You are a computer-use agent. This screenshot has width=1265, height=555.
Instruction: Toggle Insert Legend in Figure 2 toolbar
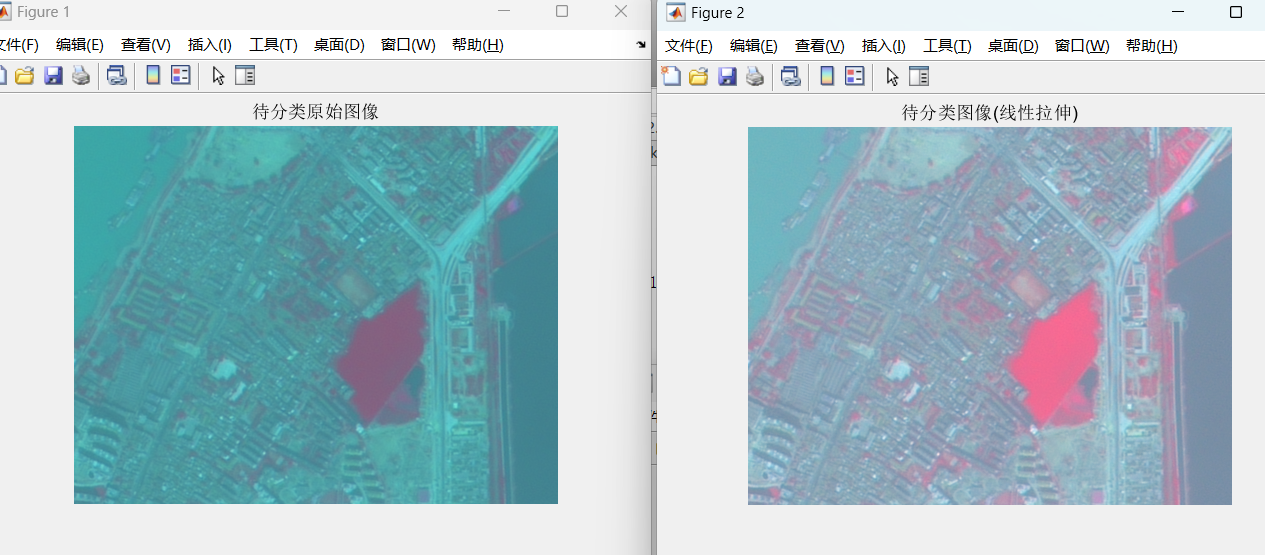coord(855,76)
